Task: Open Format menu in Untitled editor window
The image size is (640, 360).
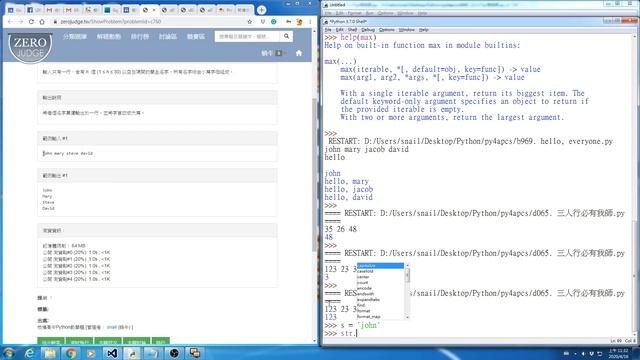Action: pyautogui.click(x=354, y=13)
